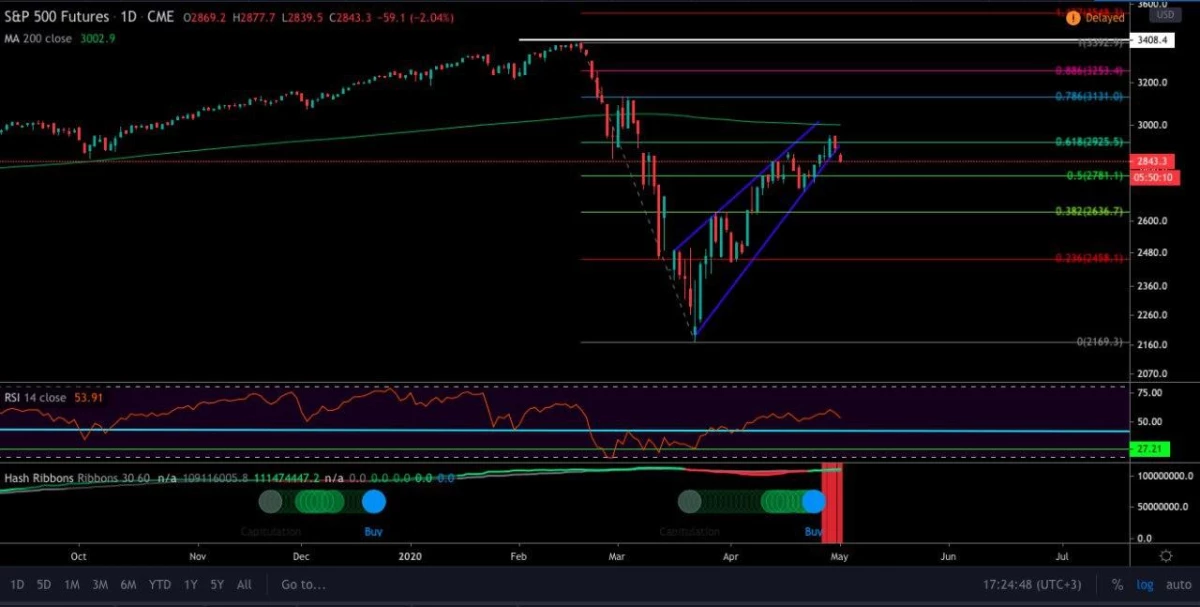
Task: Toggle log scale mode
Action: (1144, 584)
